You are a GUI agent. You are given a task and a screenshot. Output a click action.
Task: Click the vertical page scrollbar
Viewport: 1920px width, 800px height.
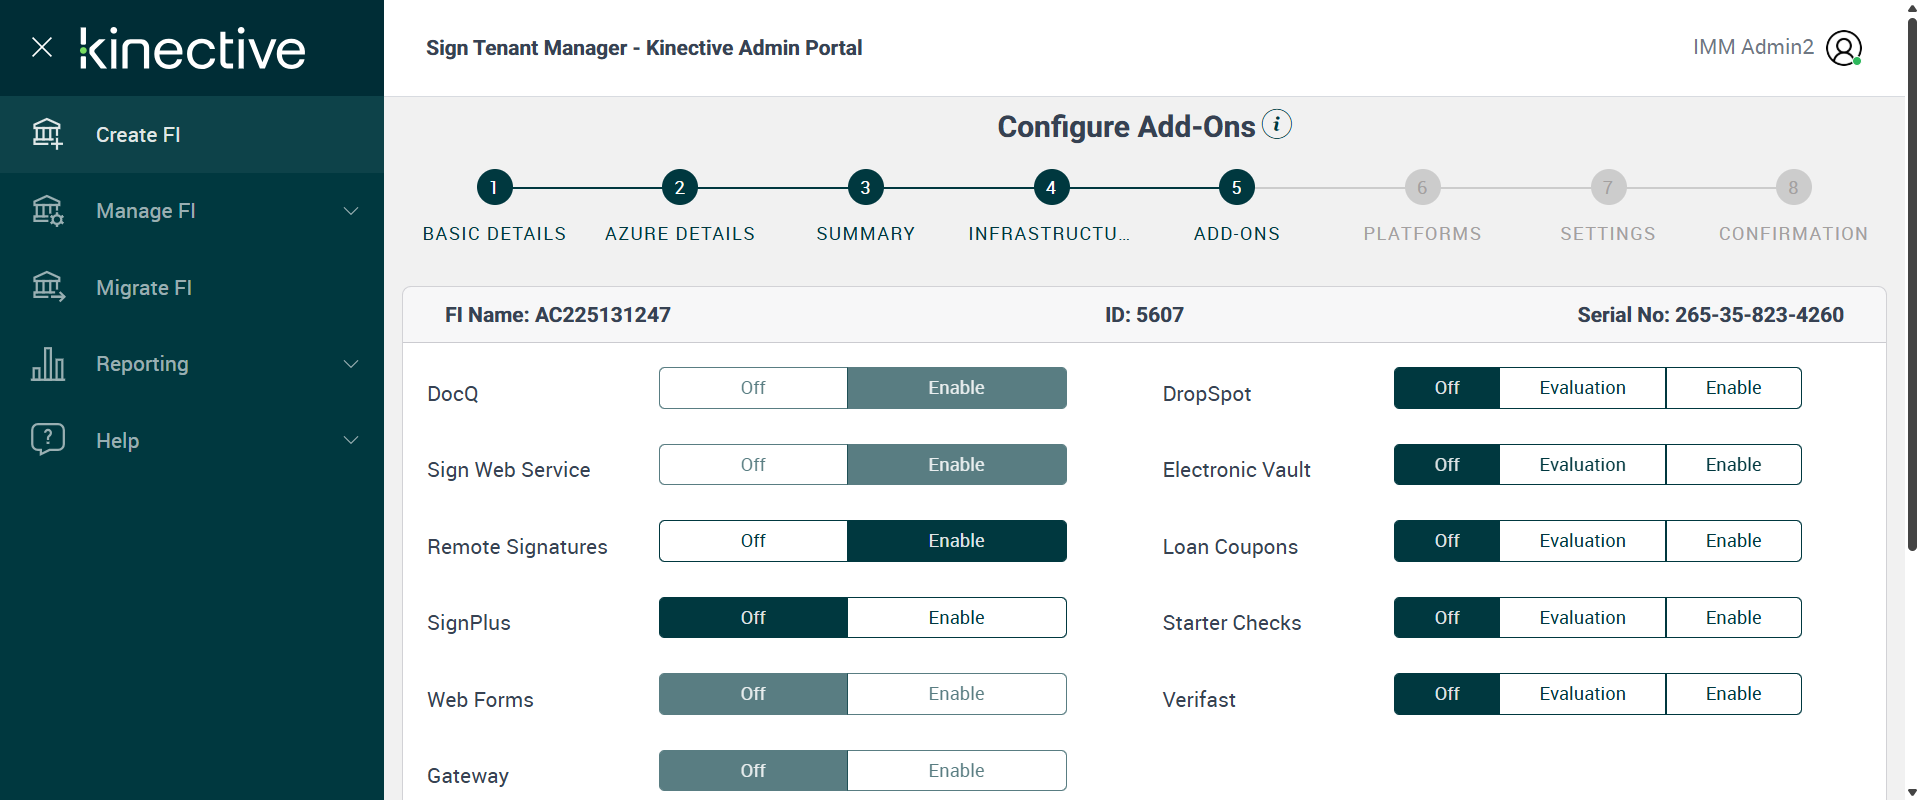1912,300
